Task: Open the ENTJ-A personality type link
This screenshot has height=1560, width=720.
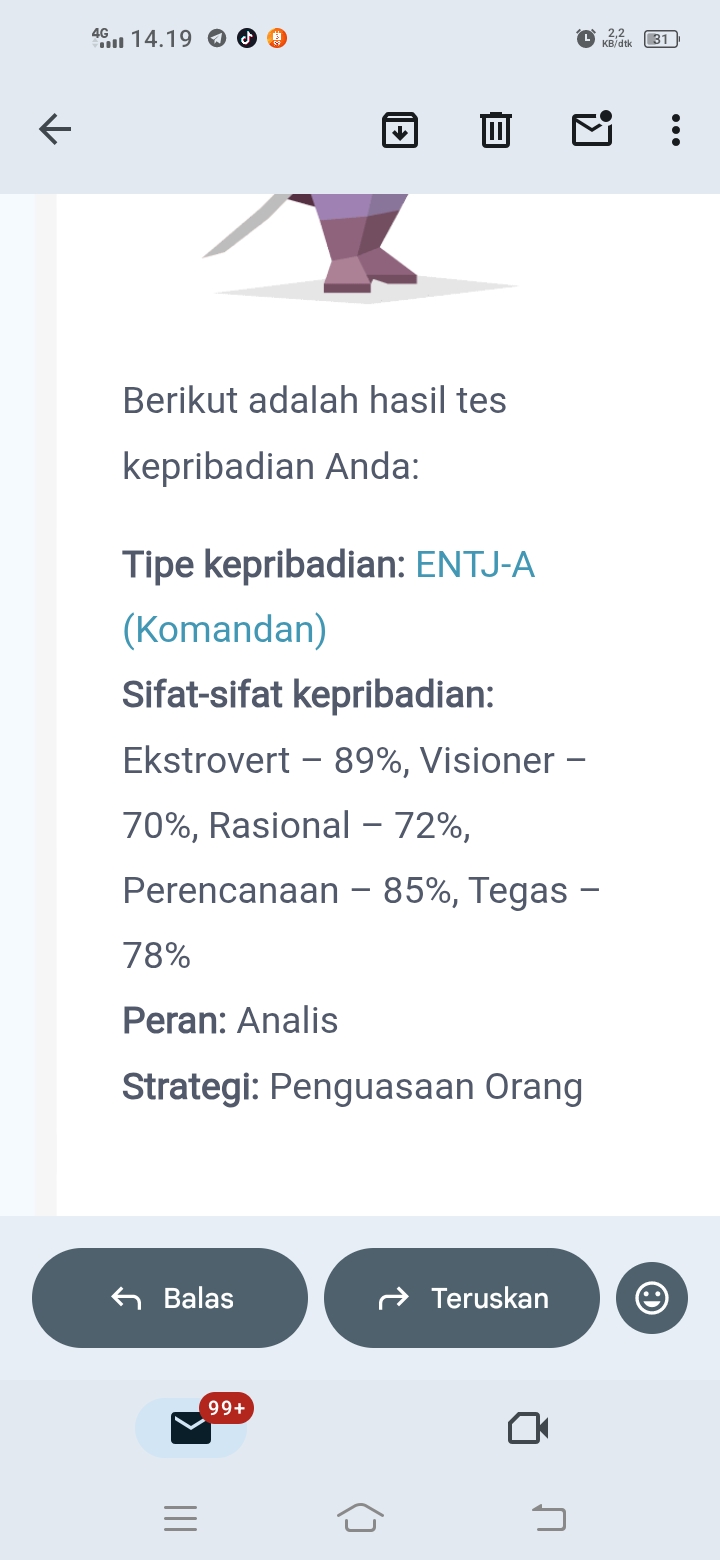Action: 475,566
